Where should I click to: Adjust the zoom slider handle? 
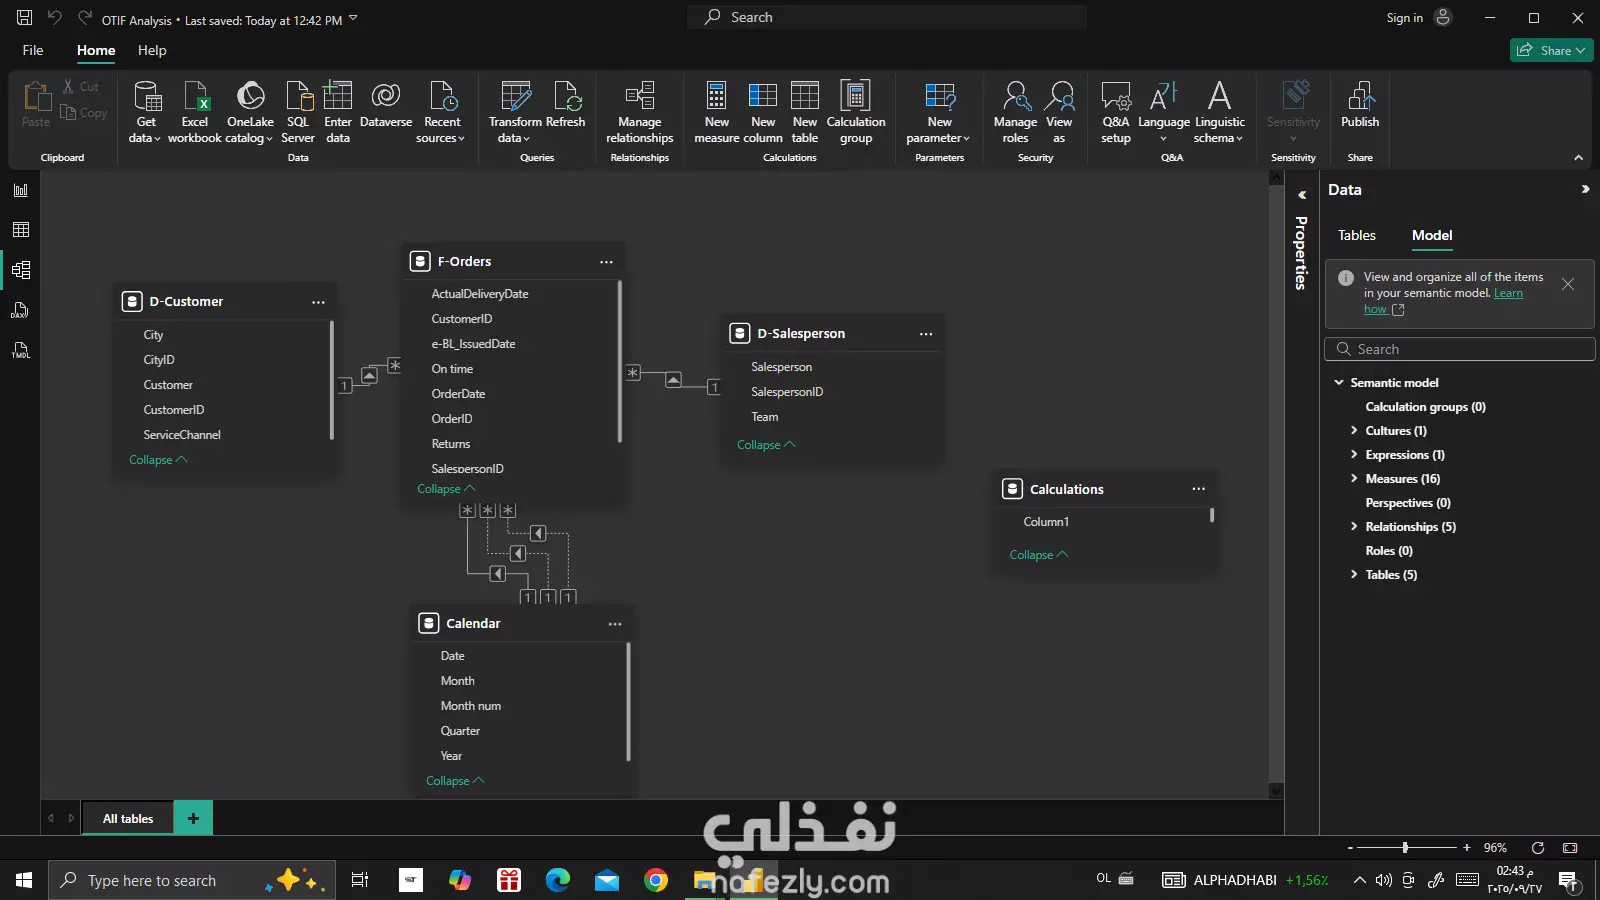(1405, 848)
